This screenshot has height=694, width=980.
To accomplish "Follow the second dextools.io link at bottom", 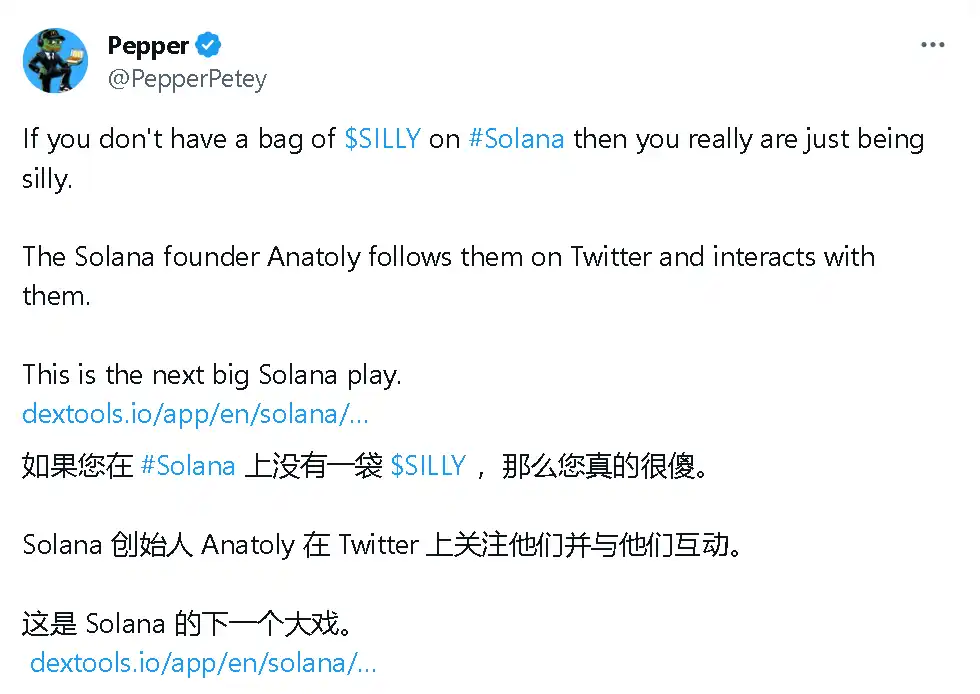I will click(203, 662).
